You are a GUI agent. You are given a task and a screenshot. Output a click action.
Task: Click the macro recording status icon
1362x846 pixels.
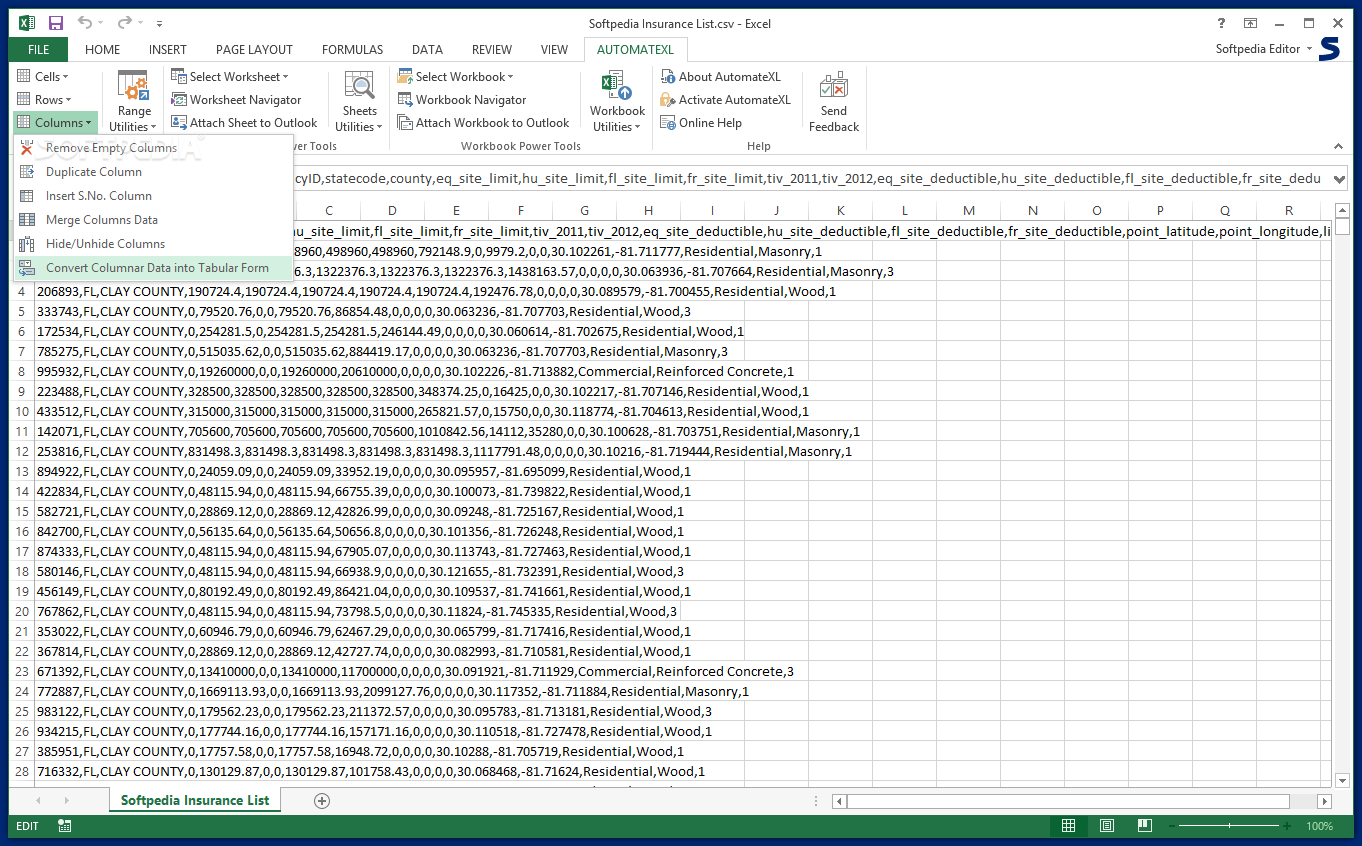coord(64,826)
